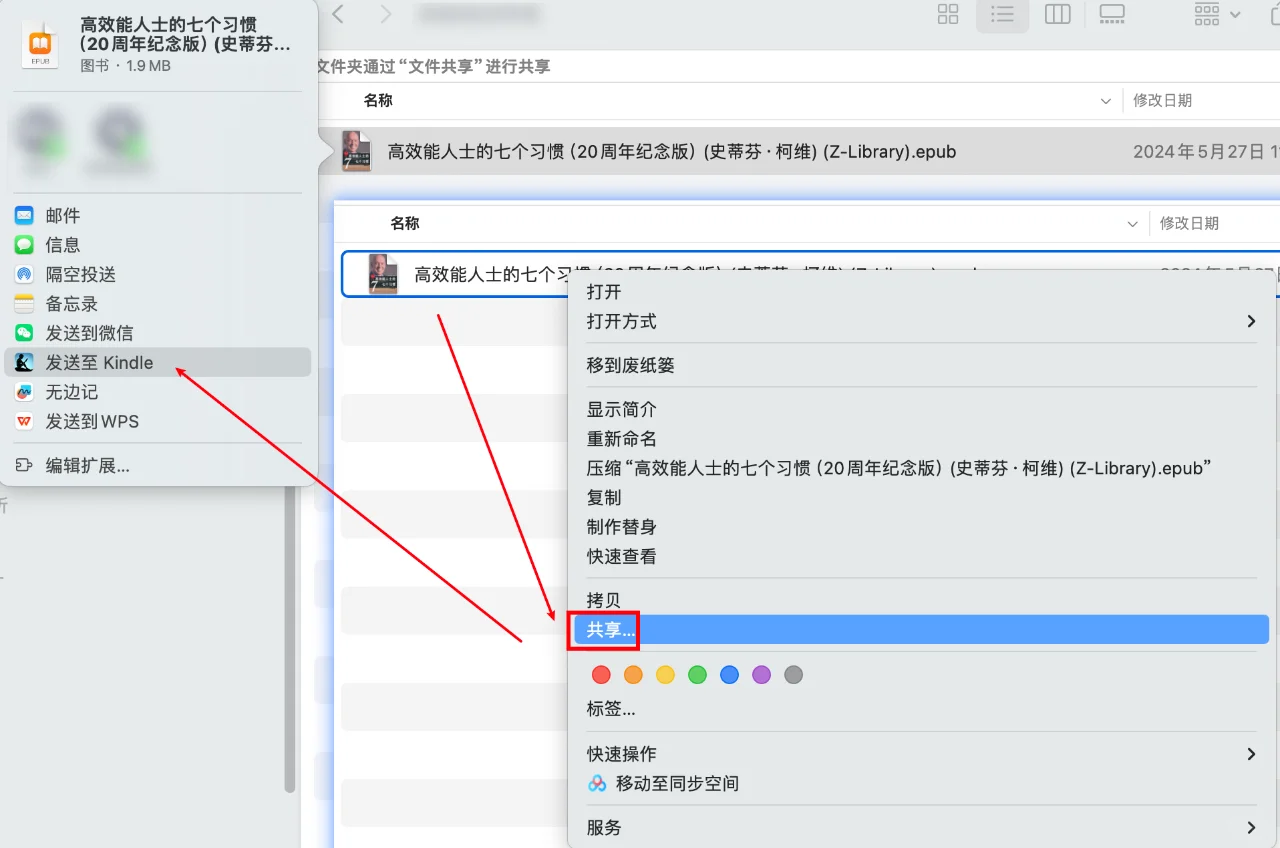Switch Finder to list view
The height and width of the screenshot is (848, 1280).
click(1002, 14)
